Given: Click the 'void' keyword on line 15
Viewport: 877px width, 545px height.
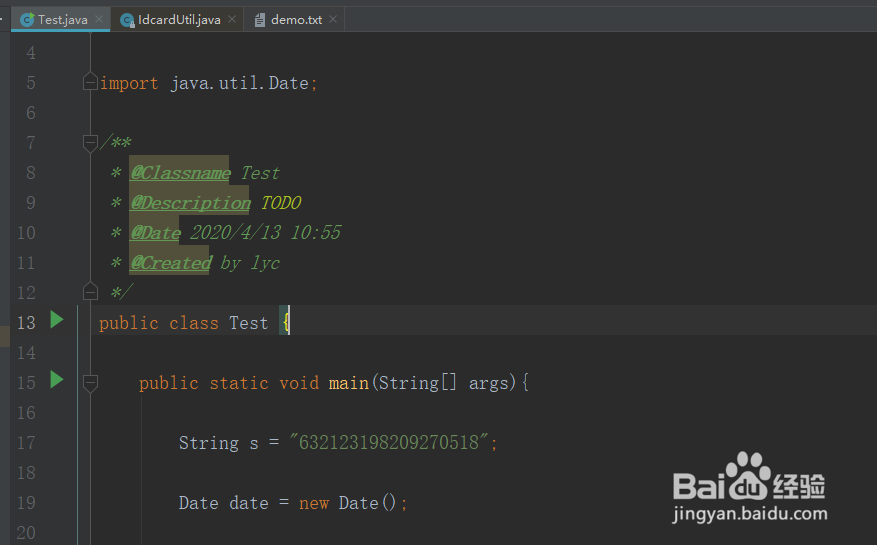Looking at the screenshot, I should tap(299, 383).
